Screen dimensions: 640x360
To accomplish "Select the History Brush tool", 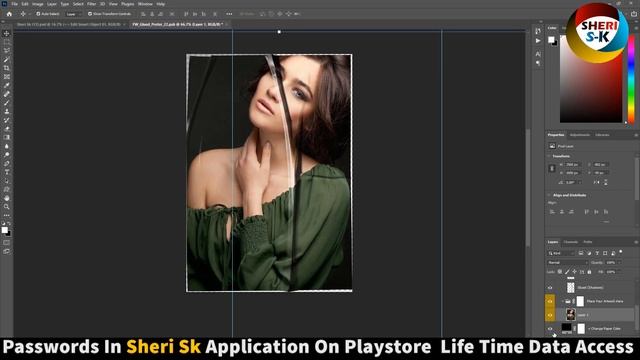I will tap(7, 120).
